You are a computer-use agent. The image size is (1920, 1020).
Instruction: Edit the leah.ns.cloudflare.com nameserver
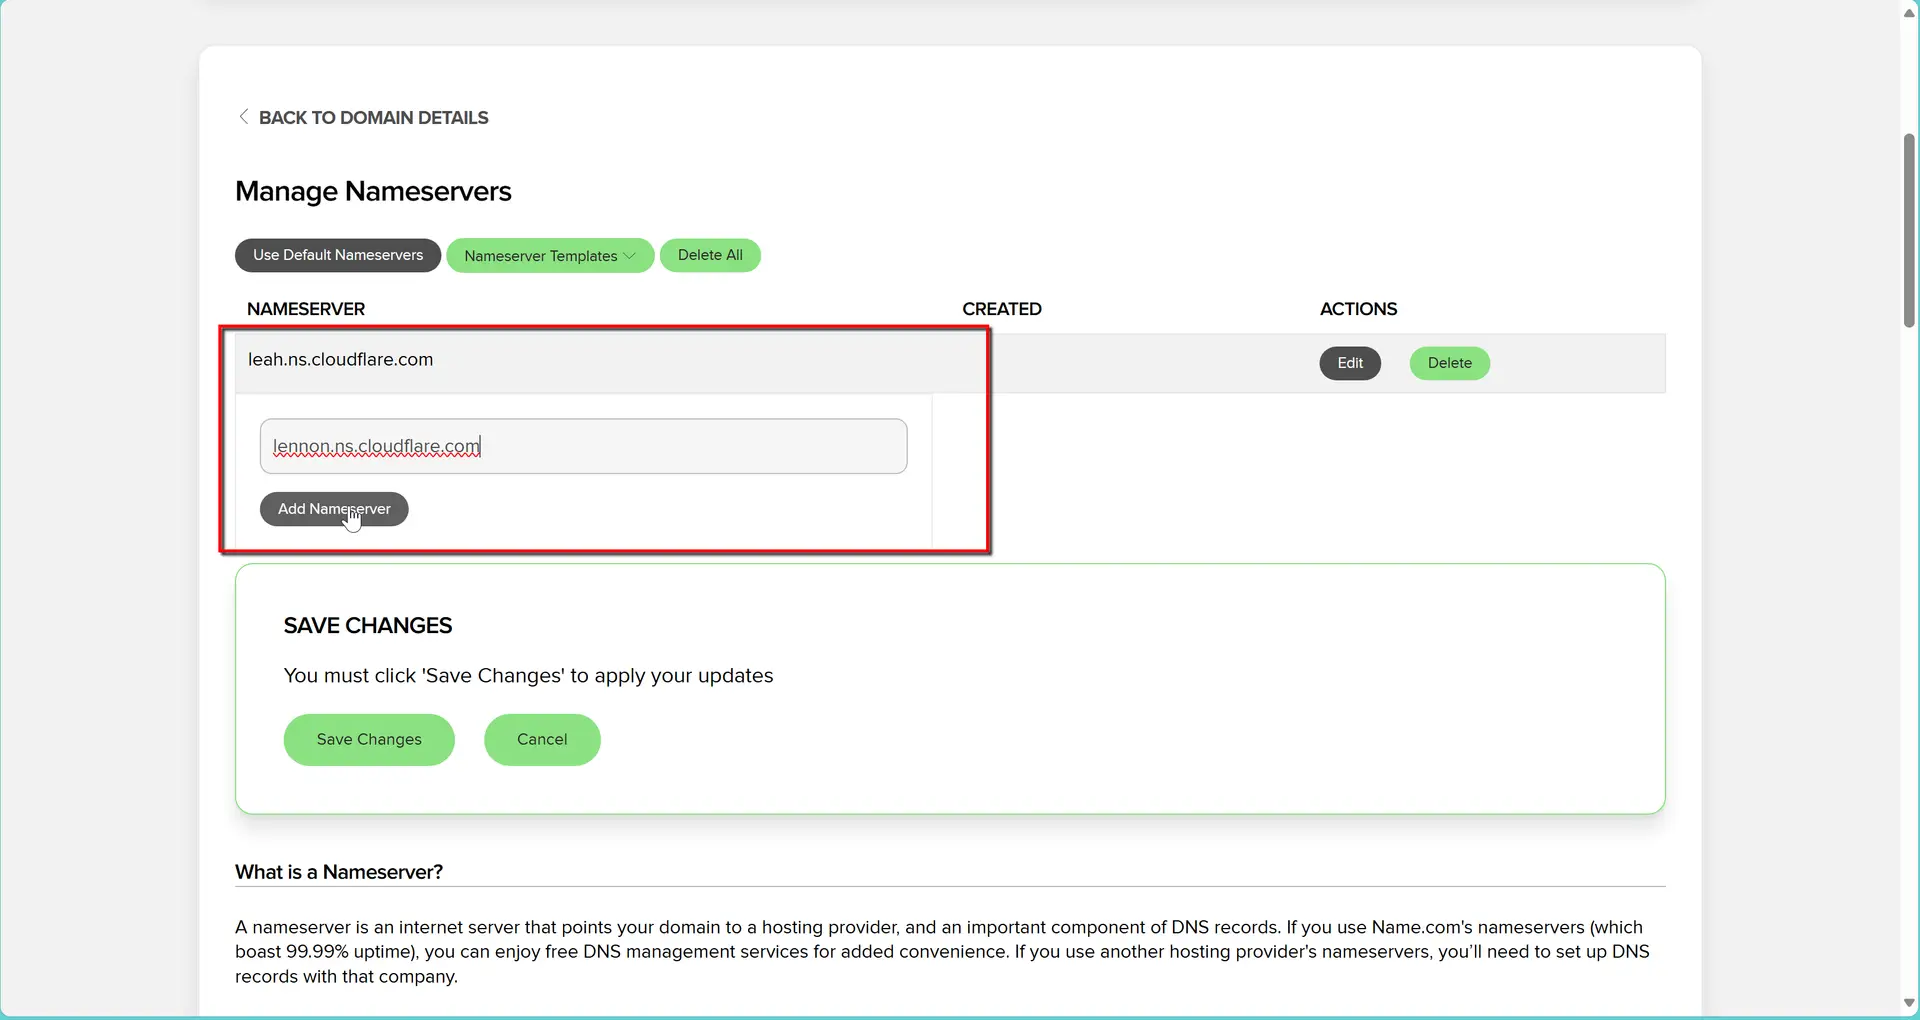1349,363
